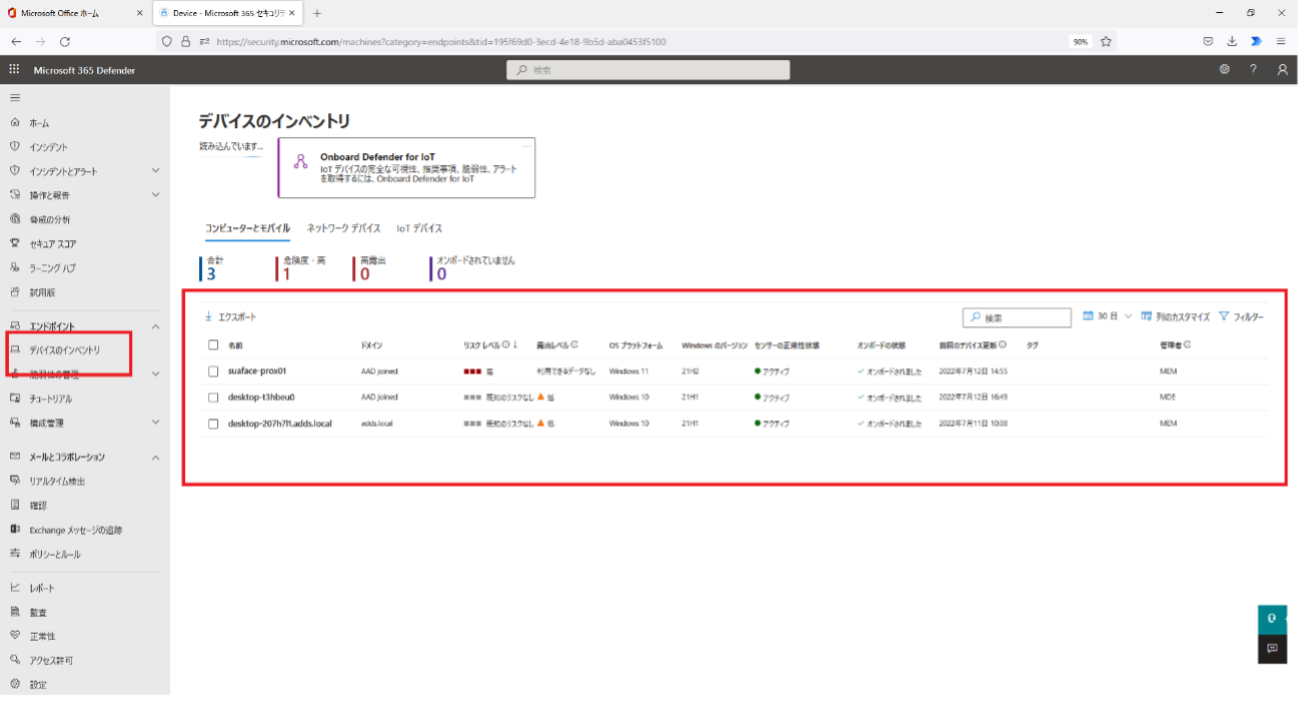
Task: Click the Firefox reload page button
Action: (x=65, y=42)
